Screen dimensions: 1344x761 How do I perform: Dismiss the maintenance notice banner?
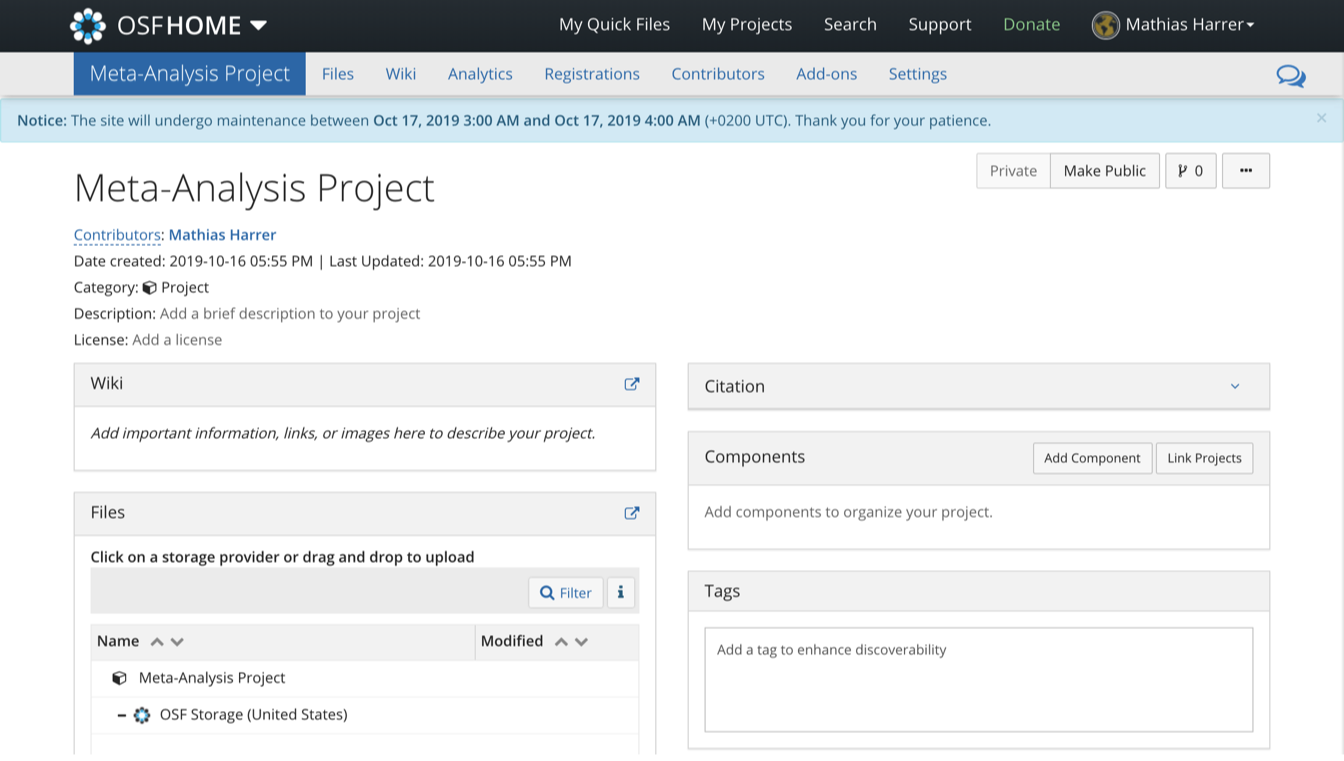click(x=1321, y=118)
